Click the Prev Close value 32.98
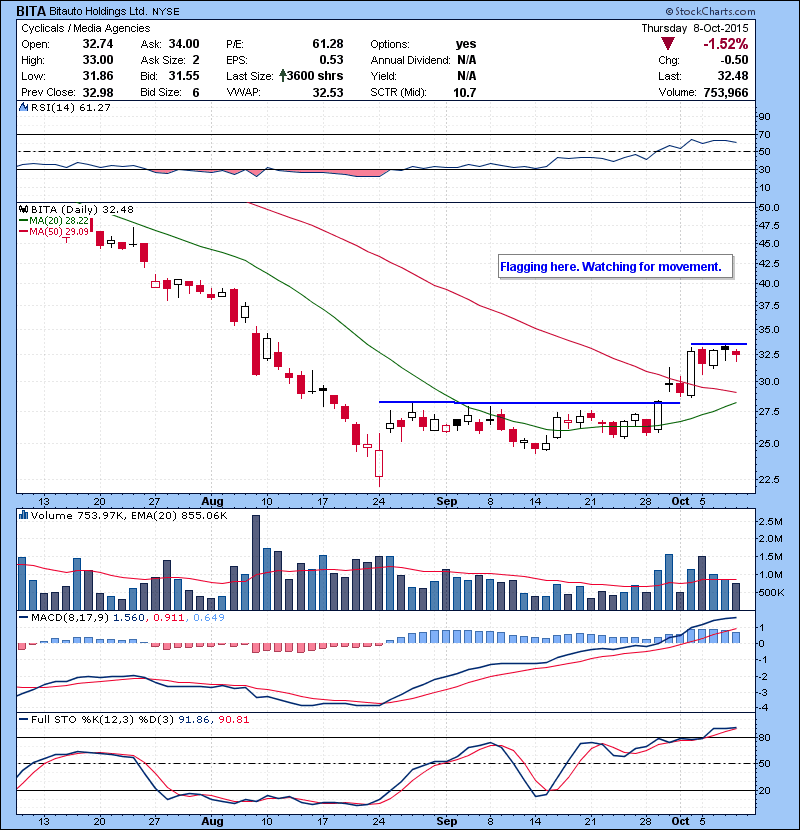The width and height of the screenshot is (800, 830). [98, 92]
